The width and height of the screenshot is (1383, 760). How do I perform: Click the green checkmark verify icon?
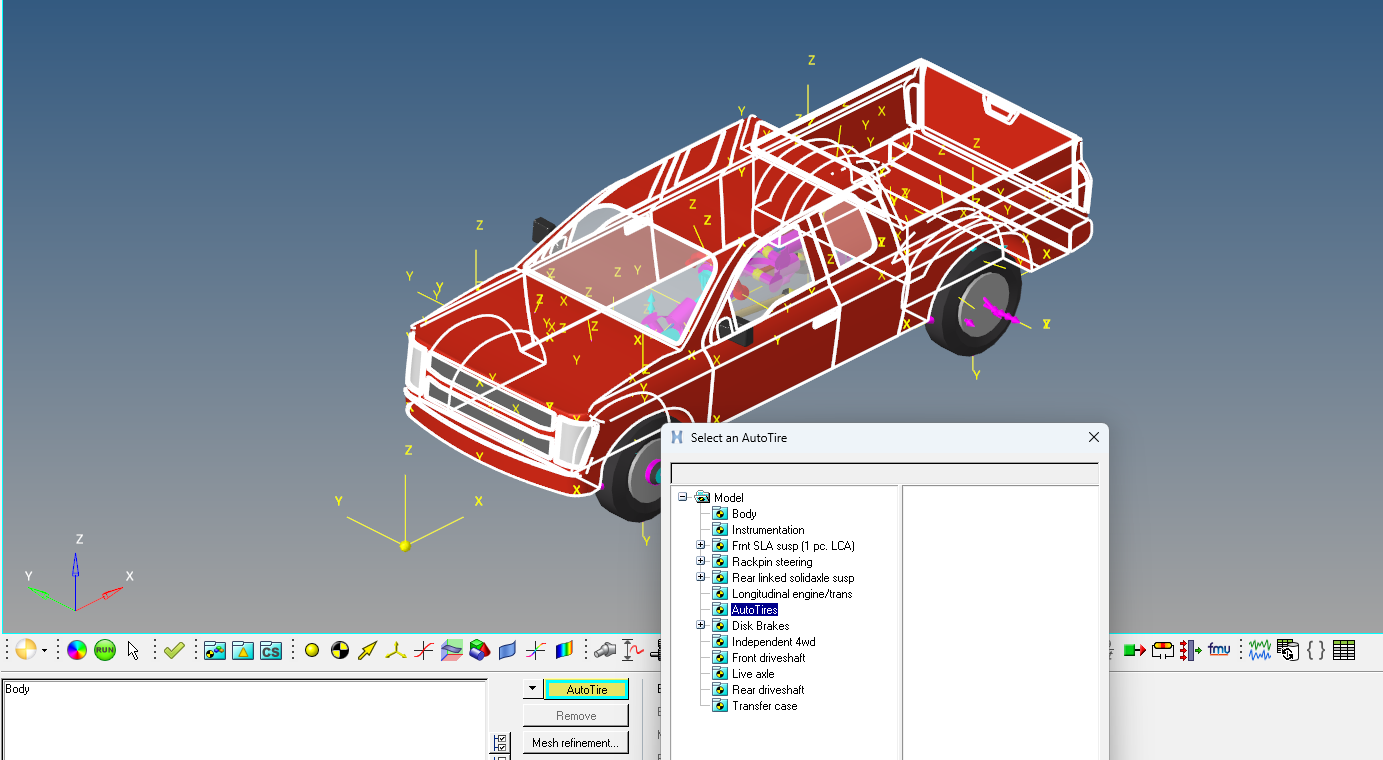click(174, 650)
